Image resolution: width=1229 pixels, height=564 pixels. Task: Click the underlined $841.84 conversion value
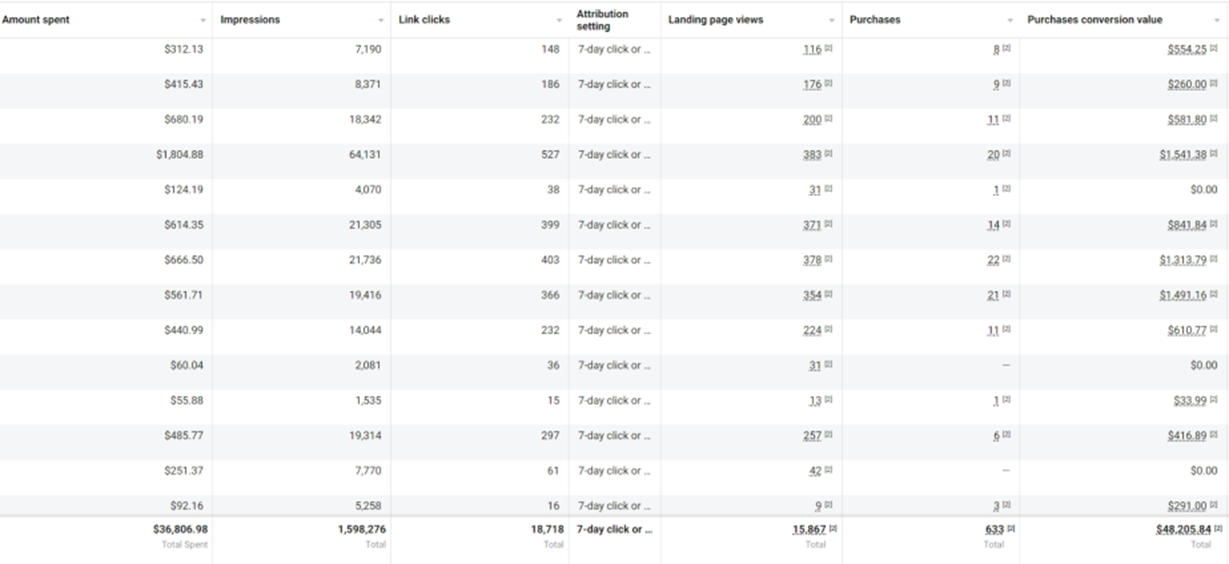(1187, 225)
